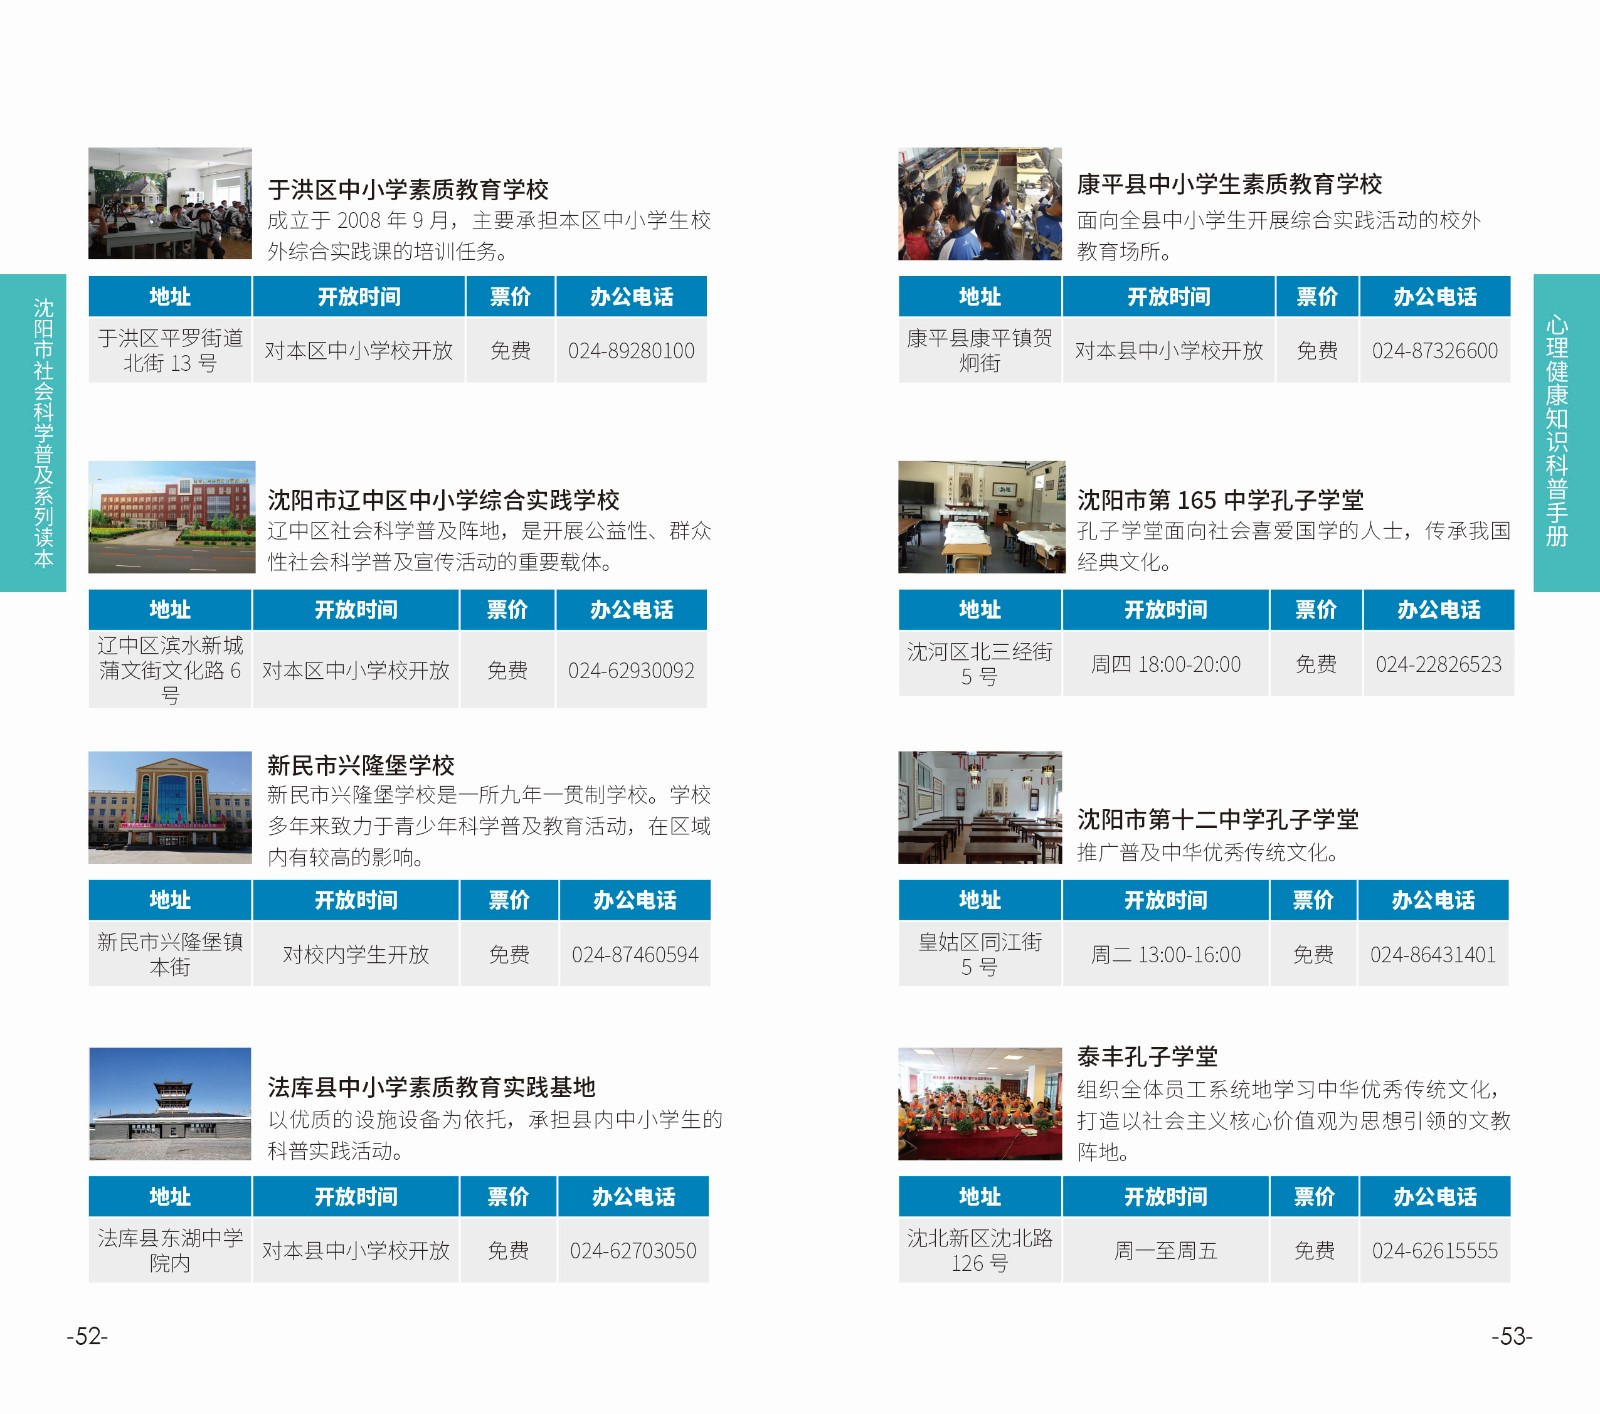Click description starting 面向全县中小学生开展综合实践活动

[x=1279, y=236]
